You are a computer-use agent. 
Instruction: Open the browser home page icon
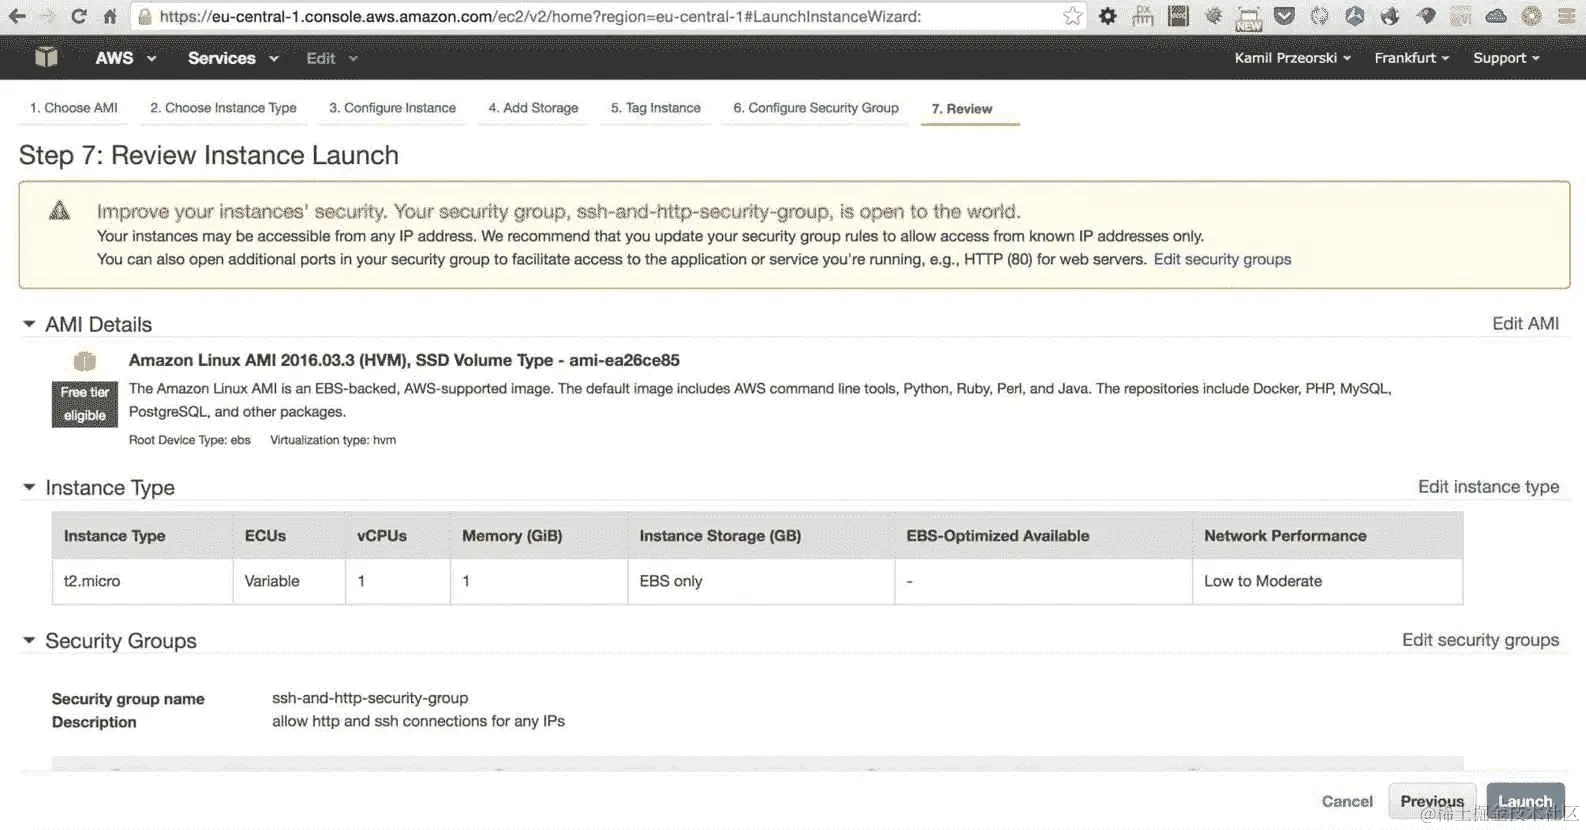click(110, 16)
